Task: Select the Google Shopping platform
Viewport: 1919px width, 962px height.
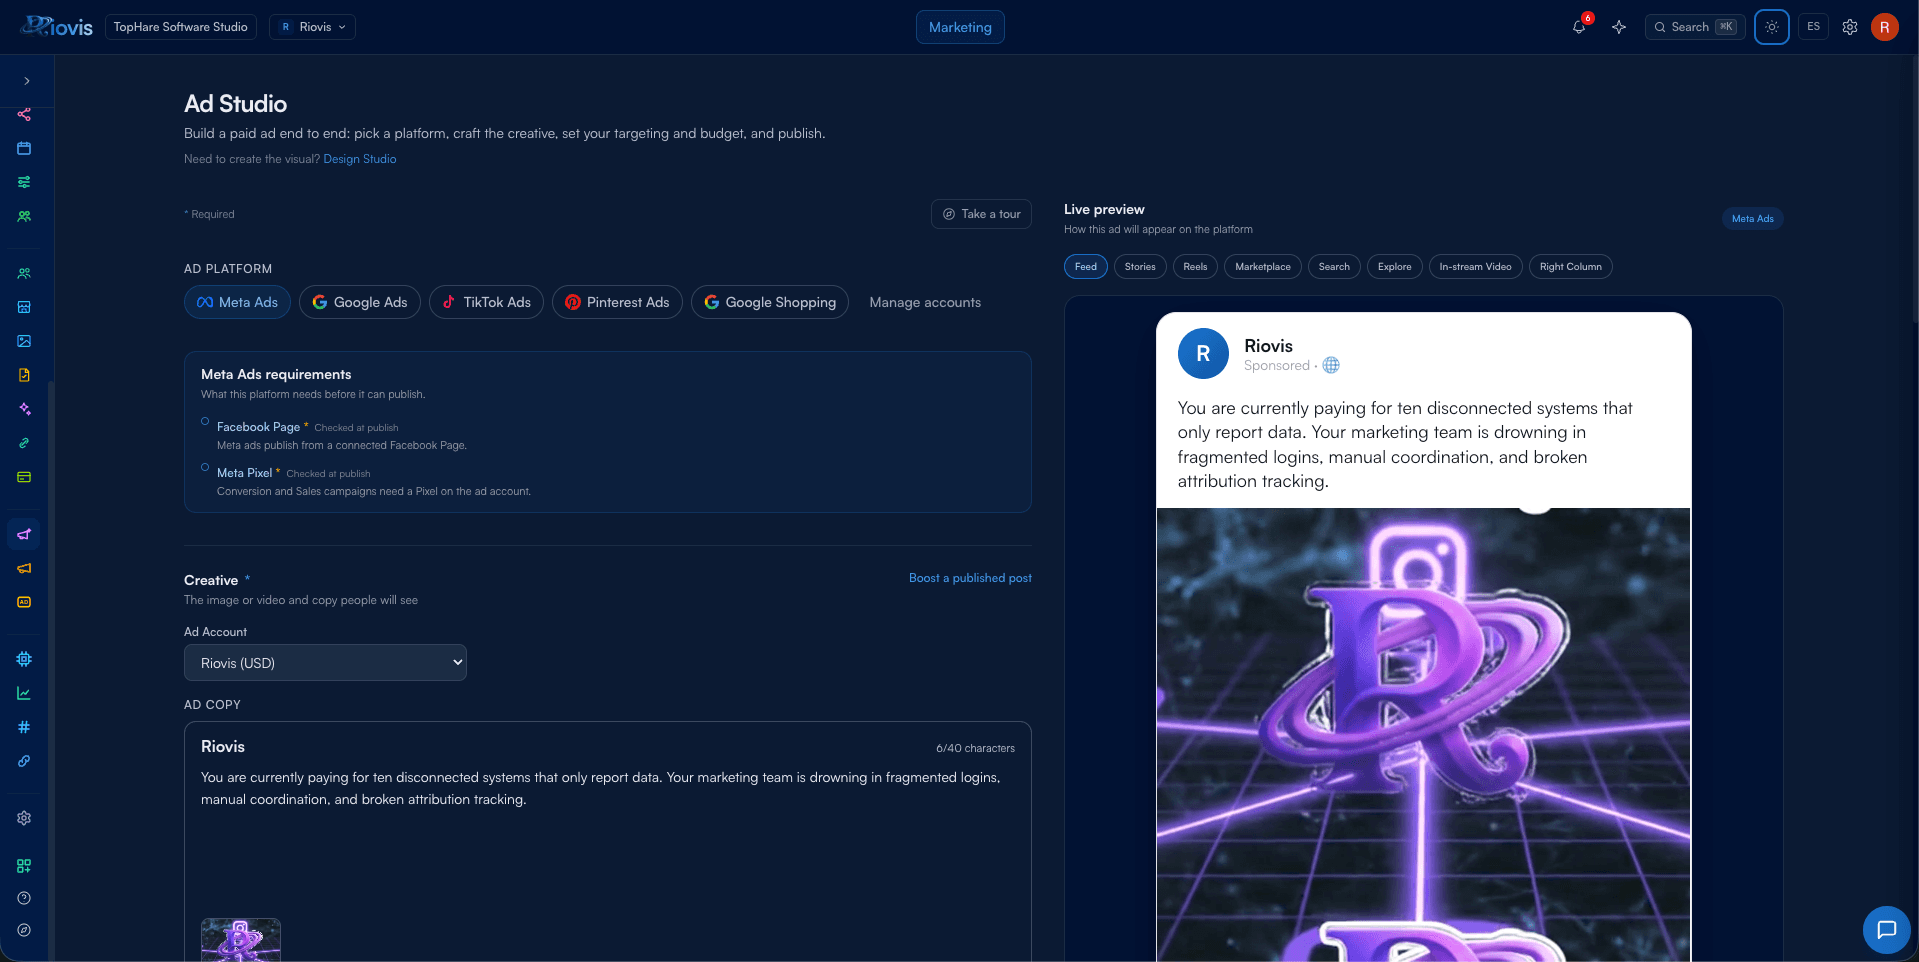Action: pos(770,302)
